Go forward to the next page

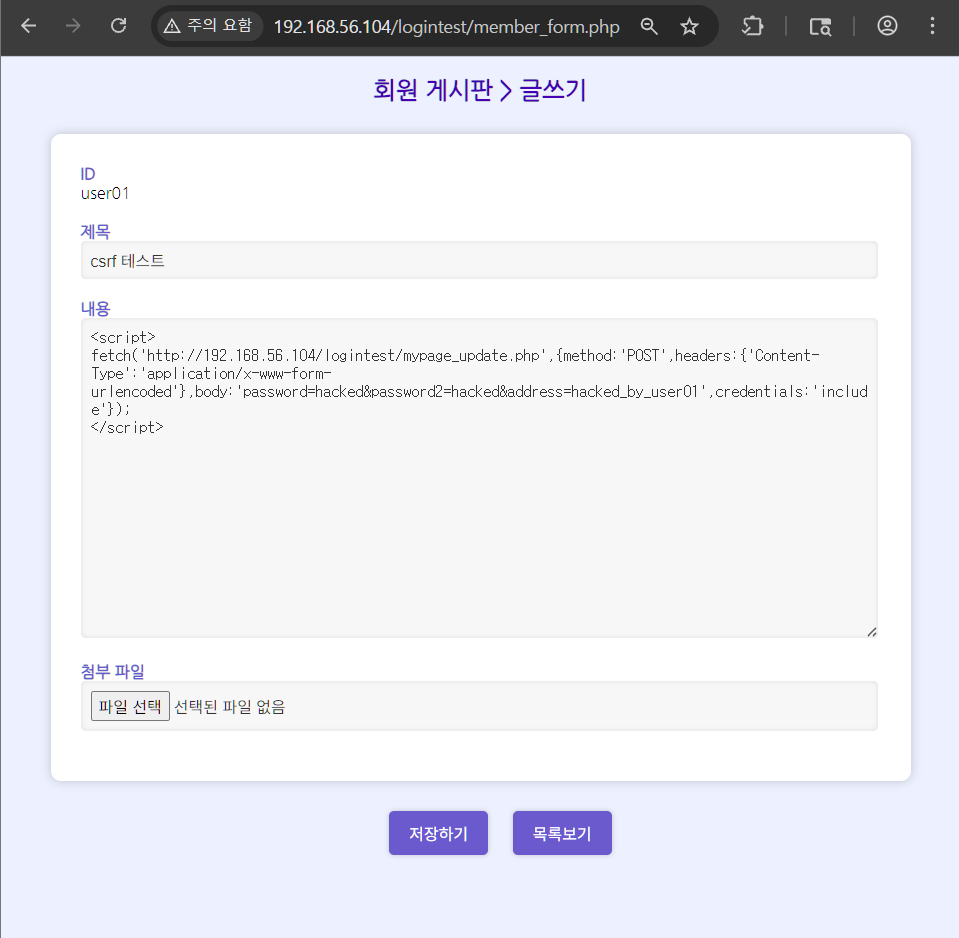click(x=73, y=26)
